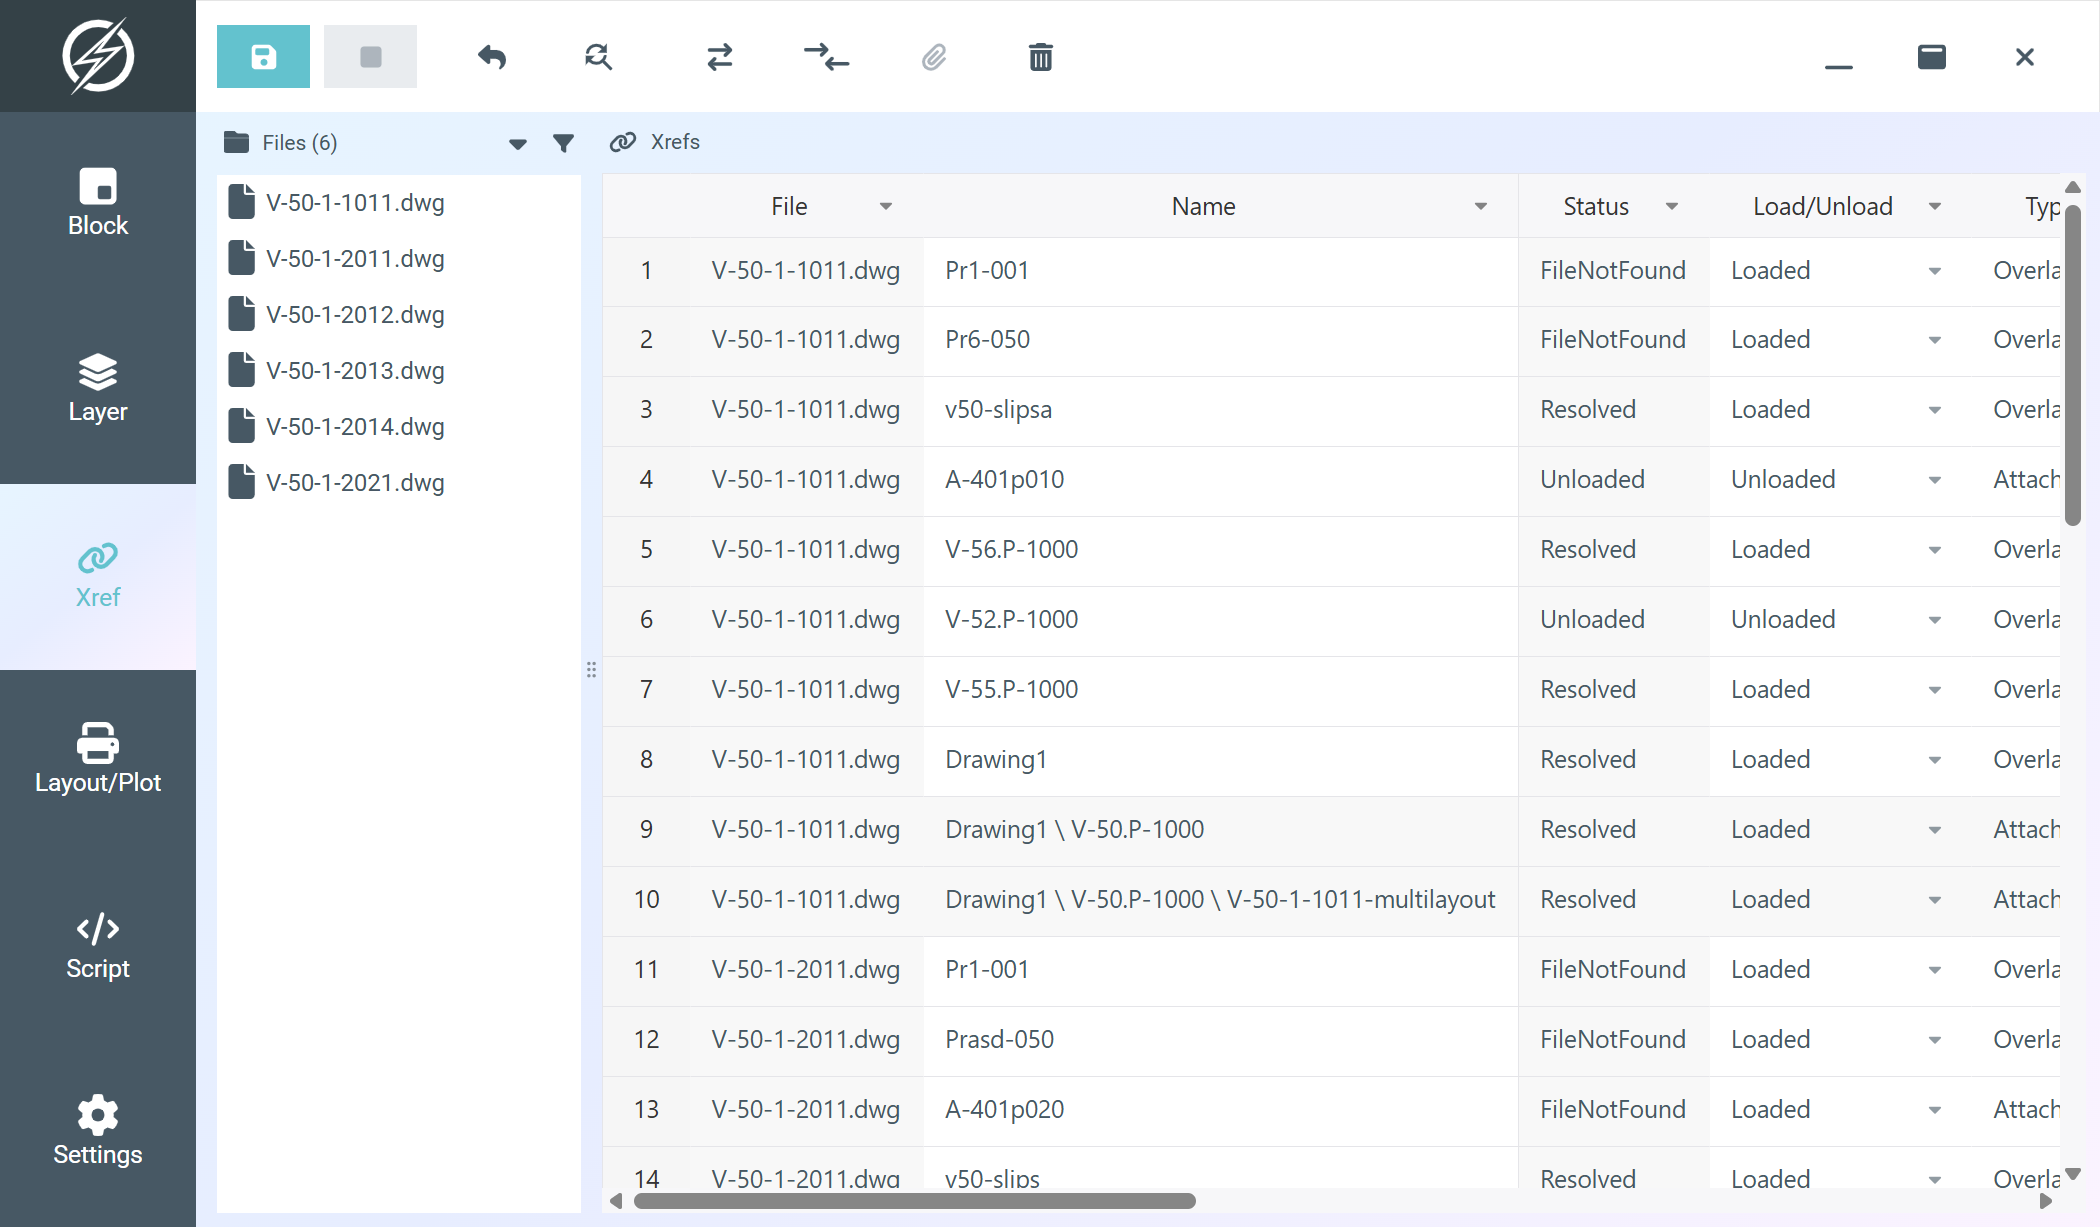Expand the Files (6) dropdown arrow

[x=517, y=144]
